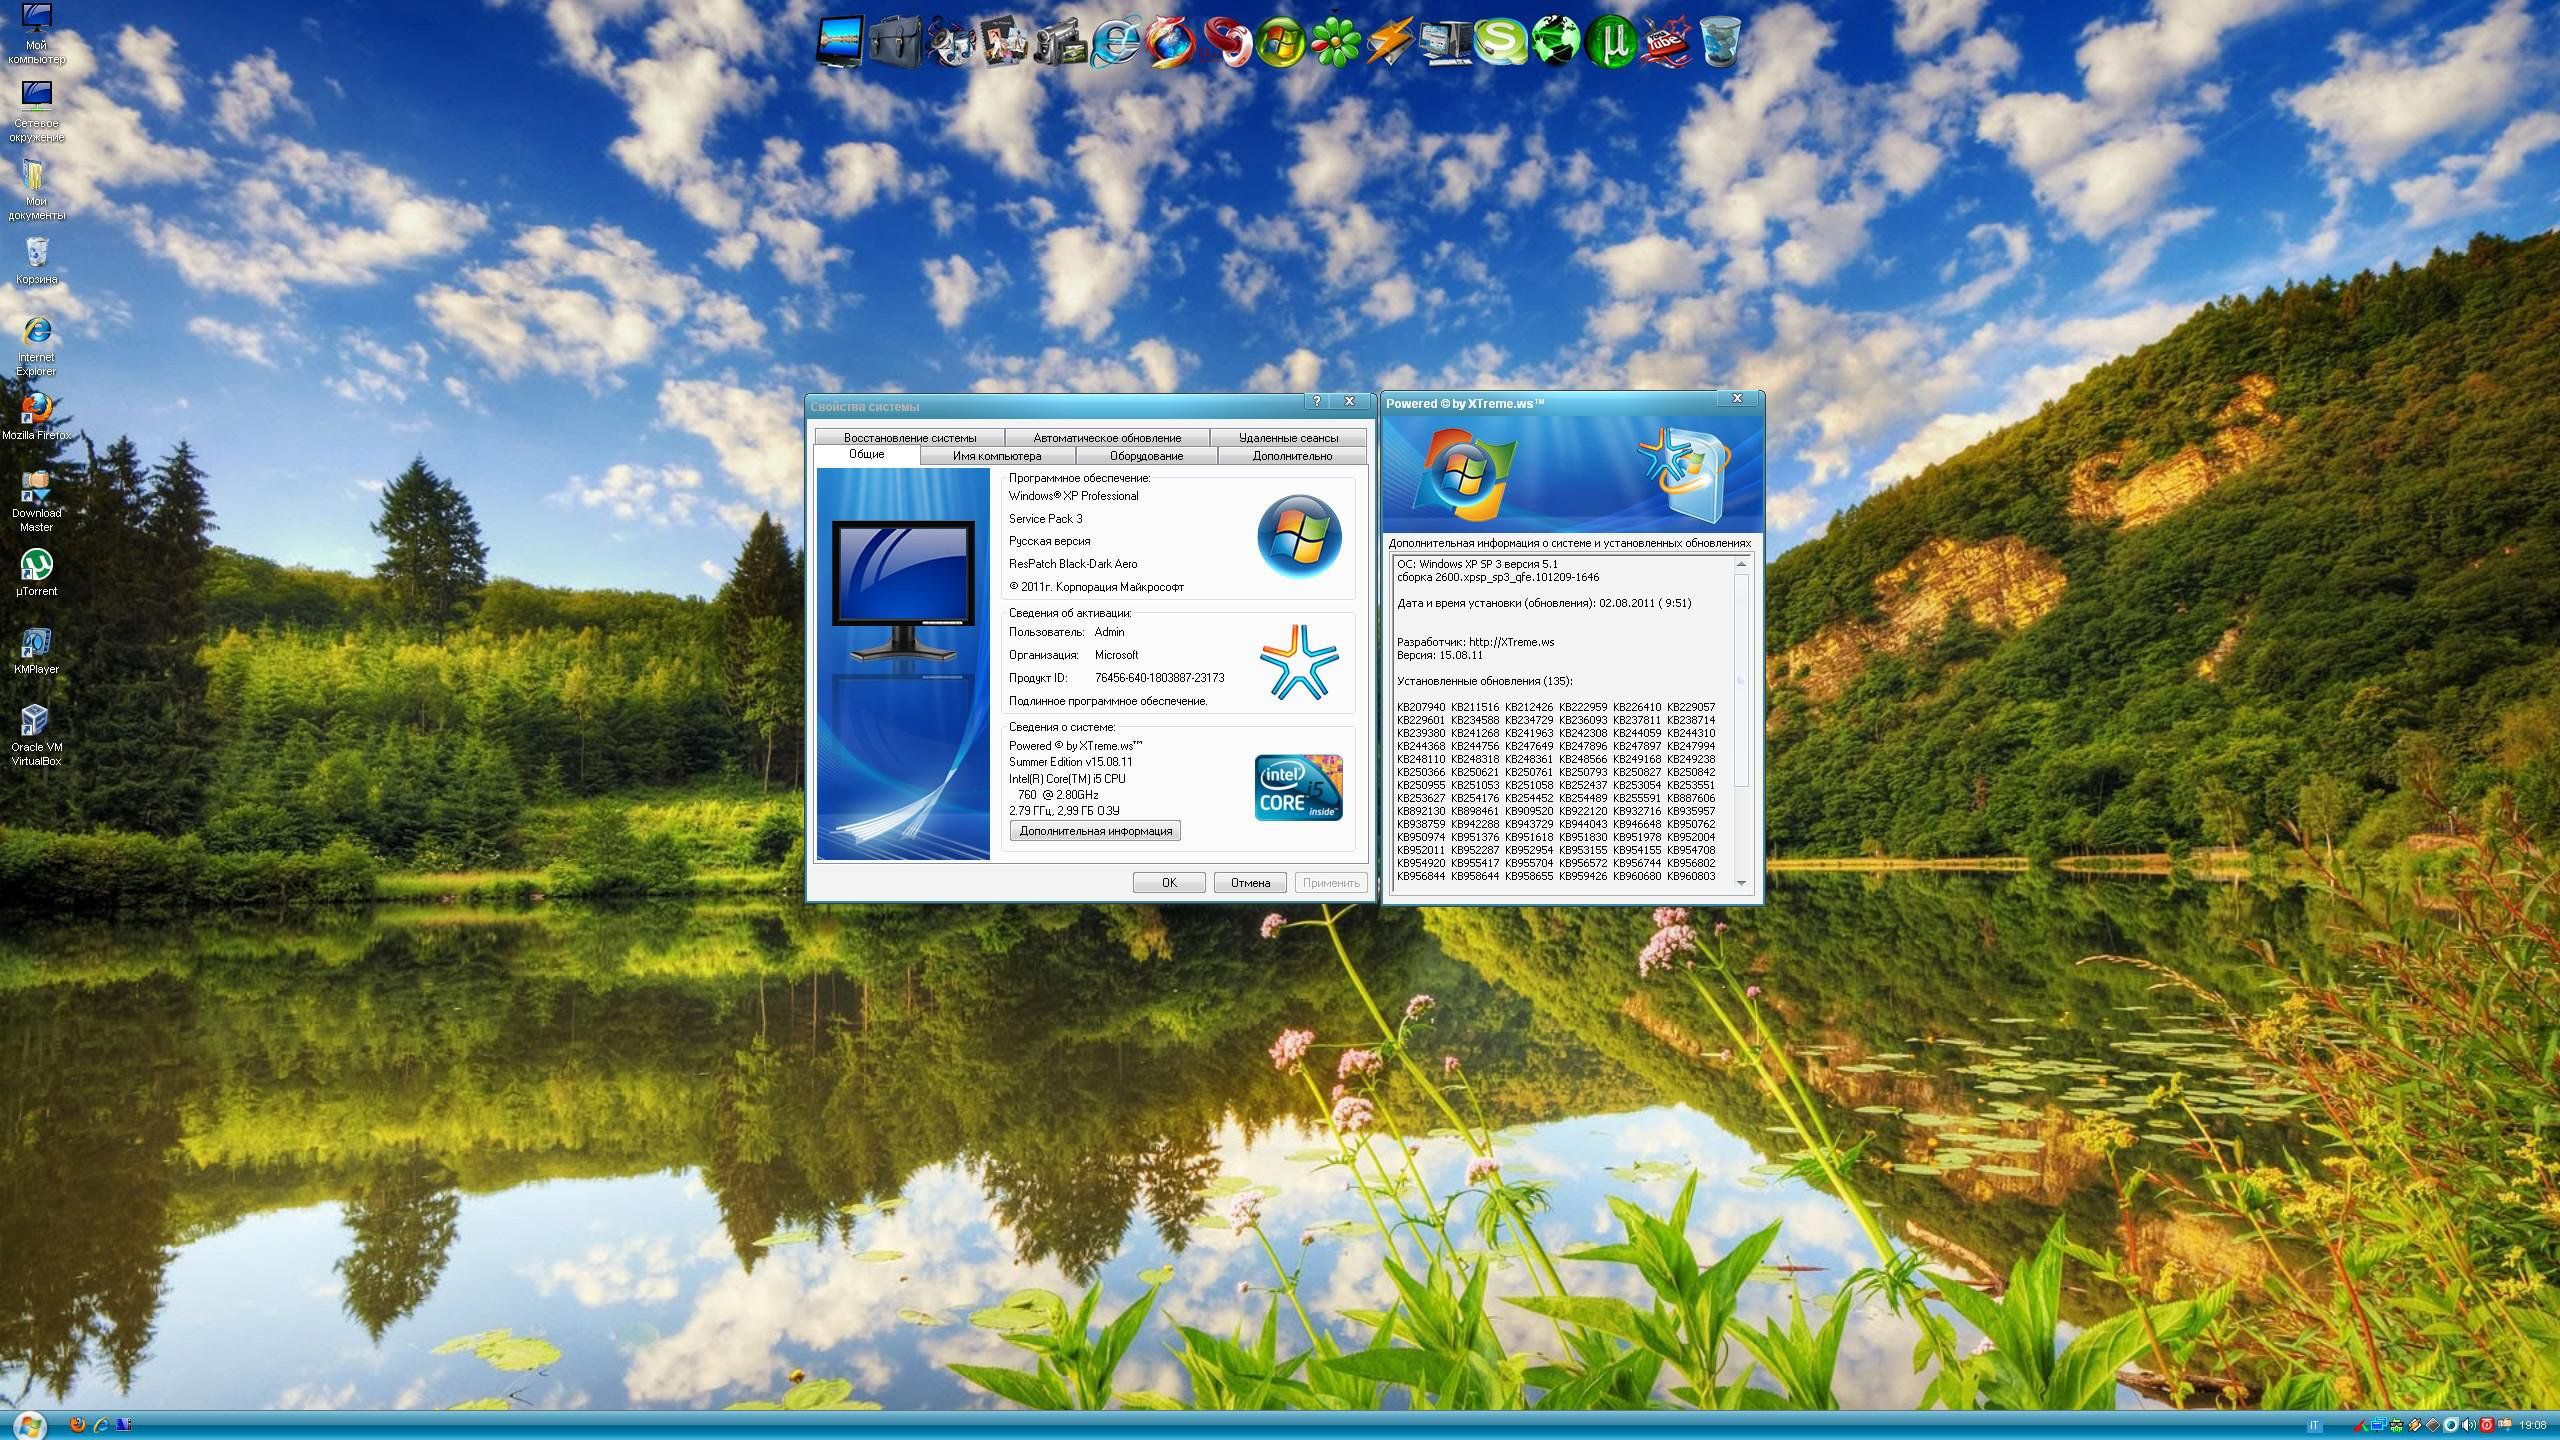This screenshot has width=2560, height=1440.
Task: Go to Восстановление системы tab
Action: 909,438
